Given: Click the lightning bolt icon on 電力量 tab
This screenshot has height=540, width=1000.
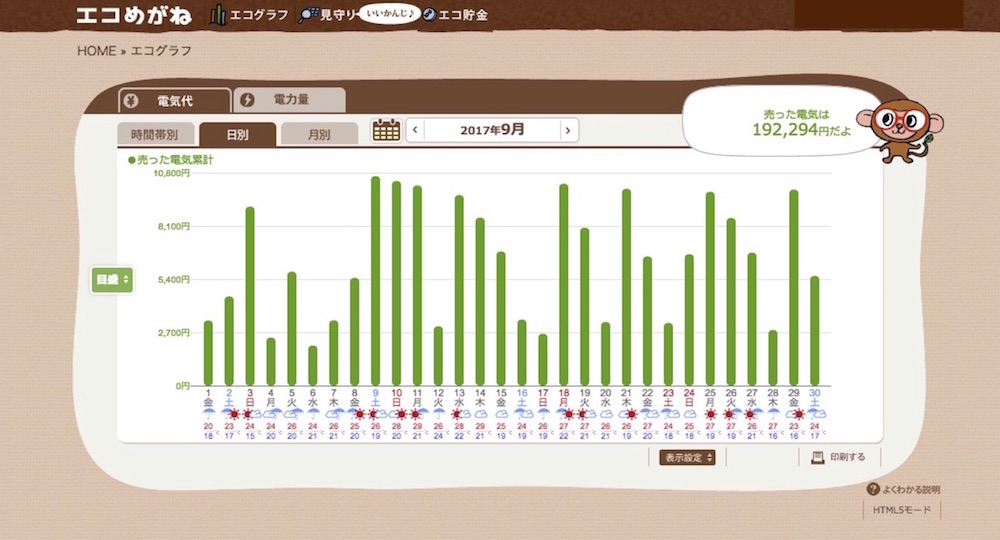Looking at the screenshot, I should (247, 100).
